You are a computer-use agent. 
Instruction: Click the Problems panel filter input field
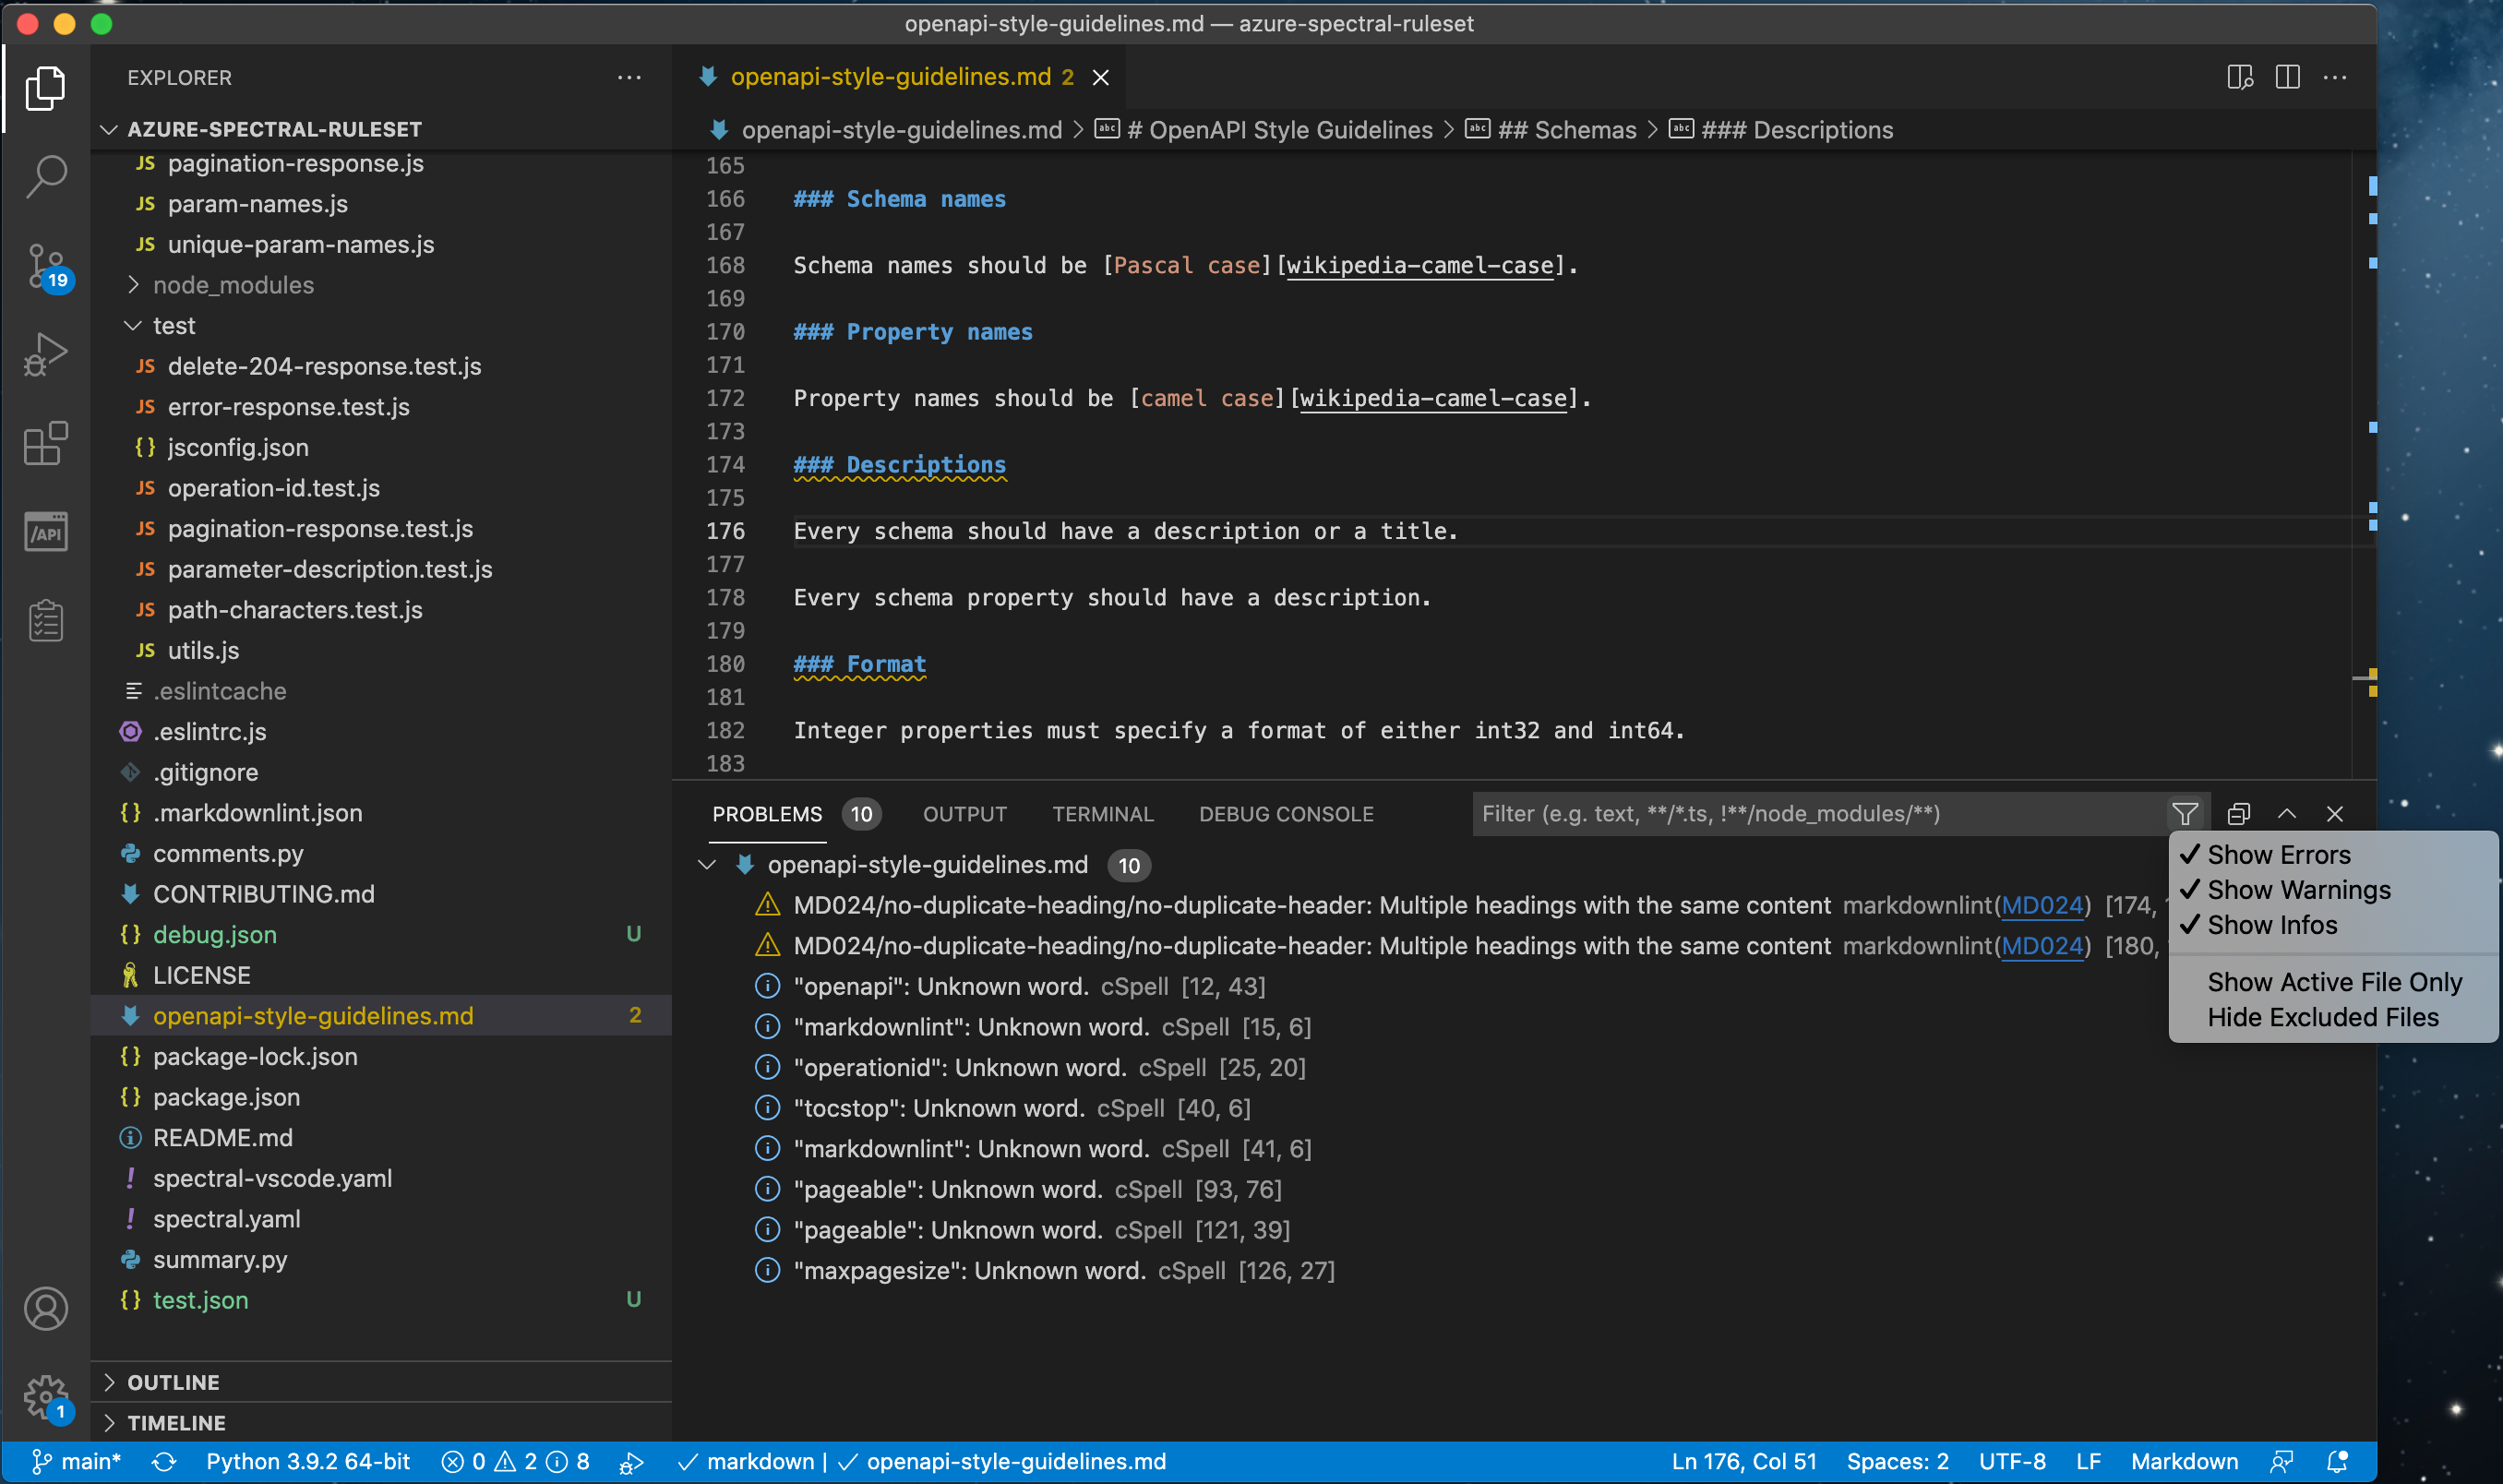point(1800,813)
